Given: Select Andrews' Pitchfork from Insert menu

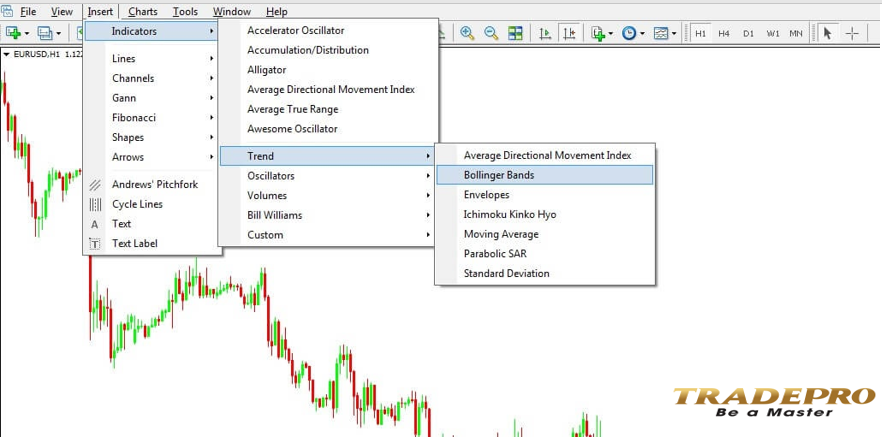Looking at the screenshot, I should point(151,185).
